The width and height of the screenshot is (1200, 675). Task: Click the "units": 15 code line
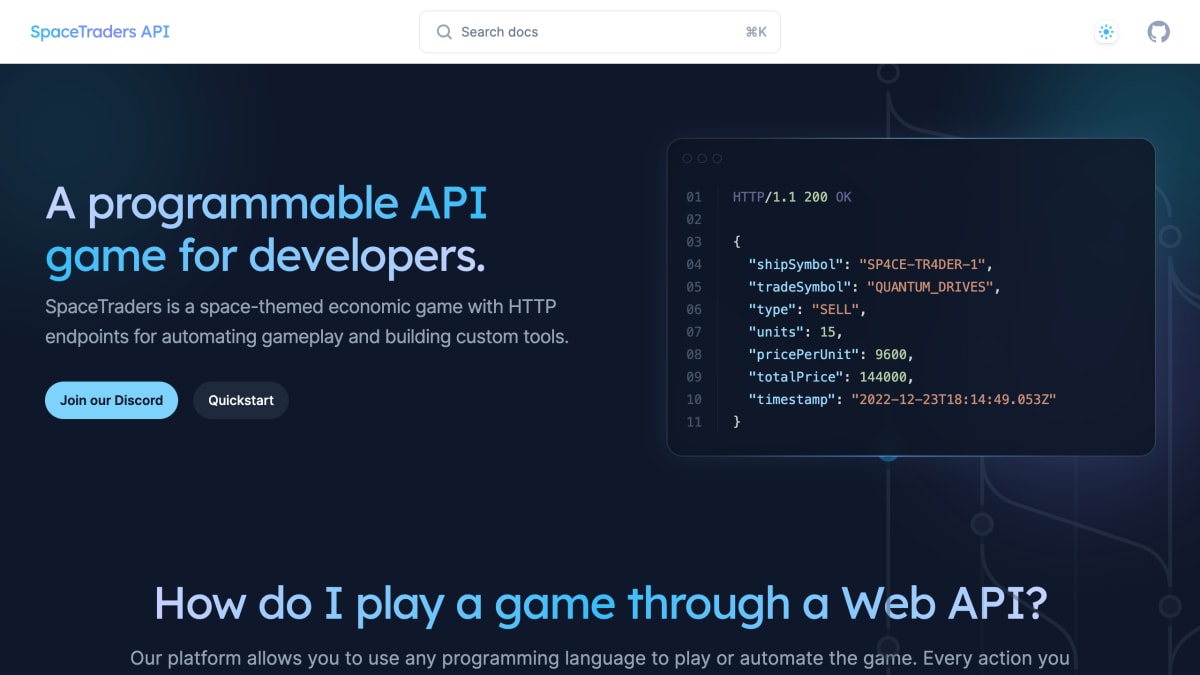pos(795,332)
